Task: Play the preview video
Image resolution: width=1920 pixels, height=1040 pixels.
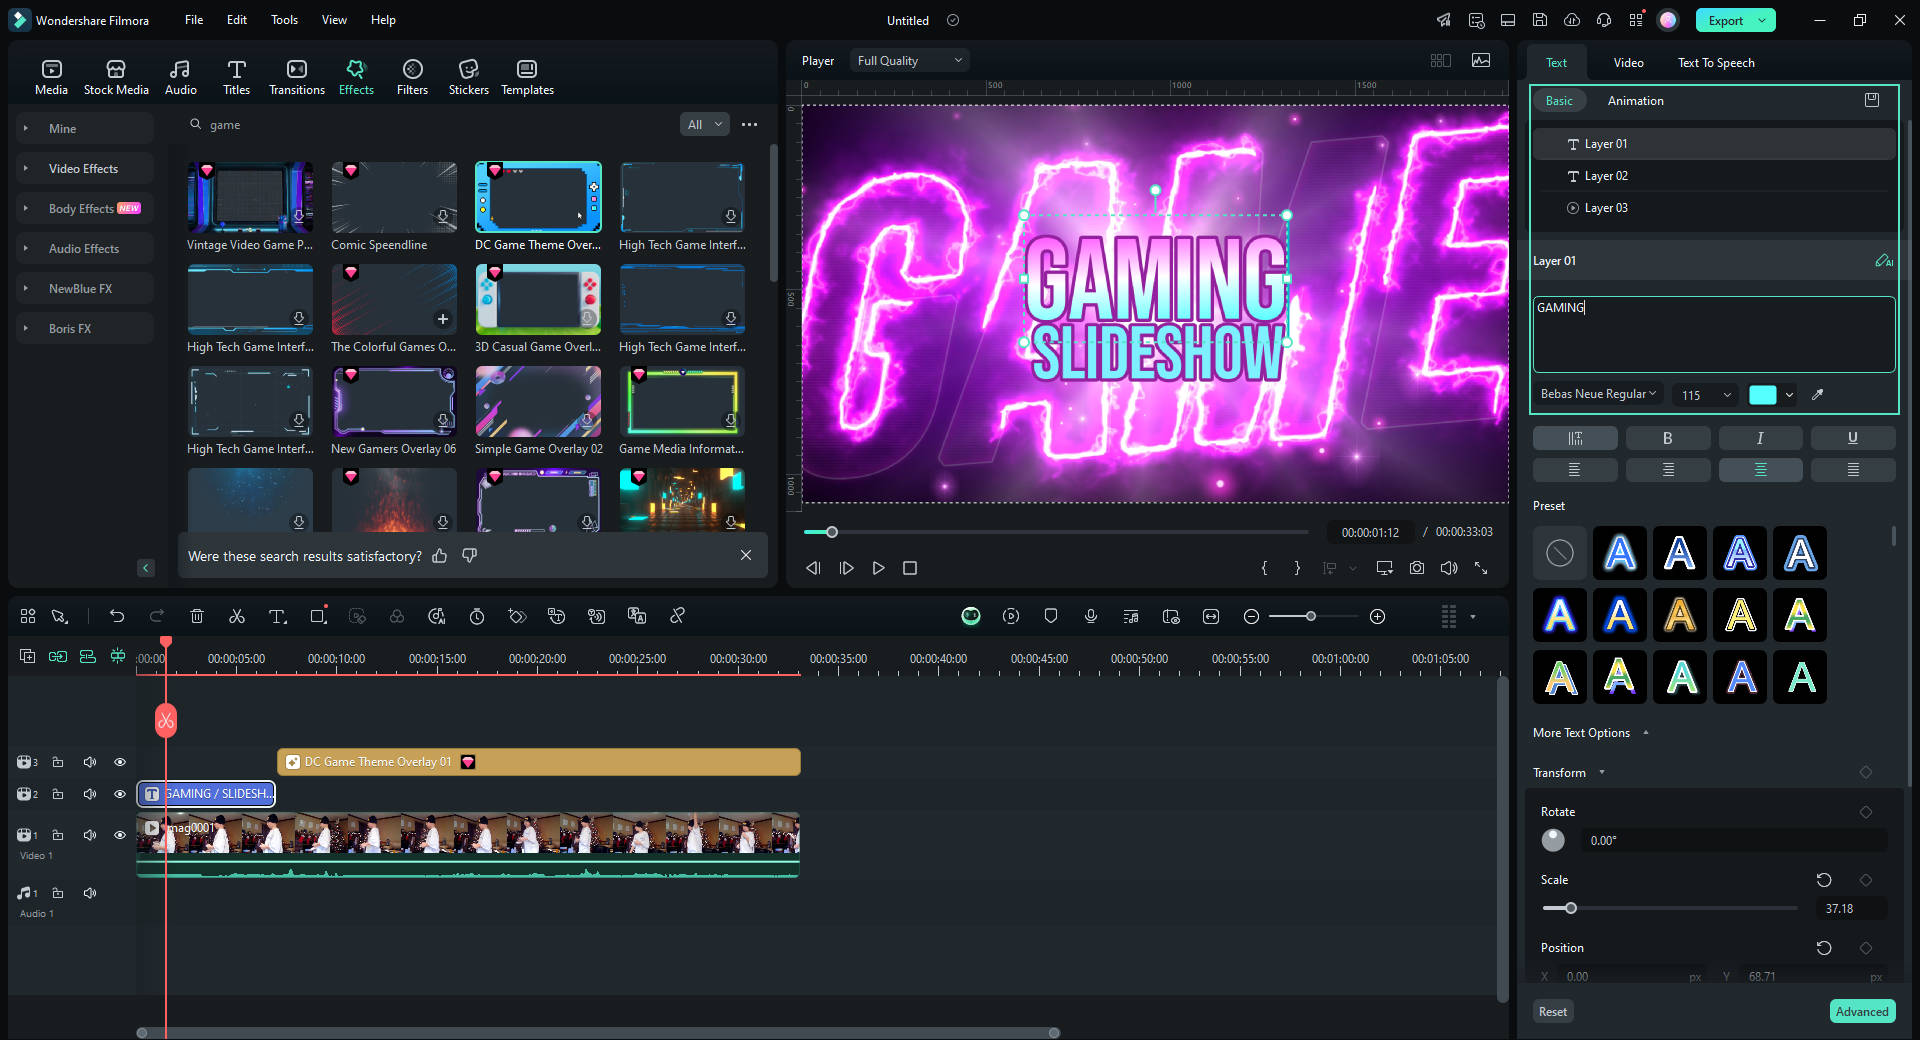Action: (x=878, y=568)
